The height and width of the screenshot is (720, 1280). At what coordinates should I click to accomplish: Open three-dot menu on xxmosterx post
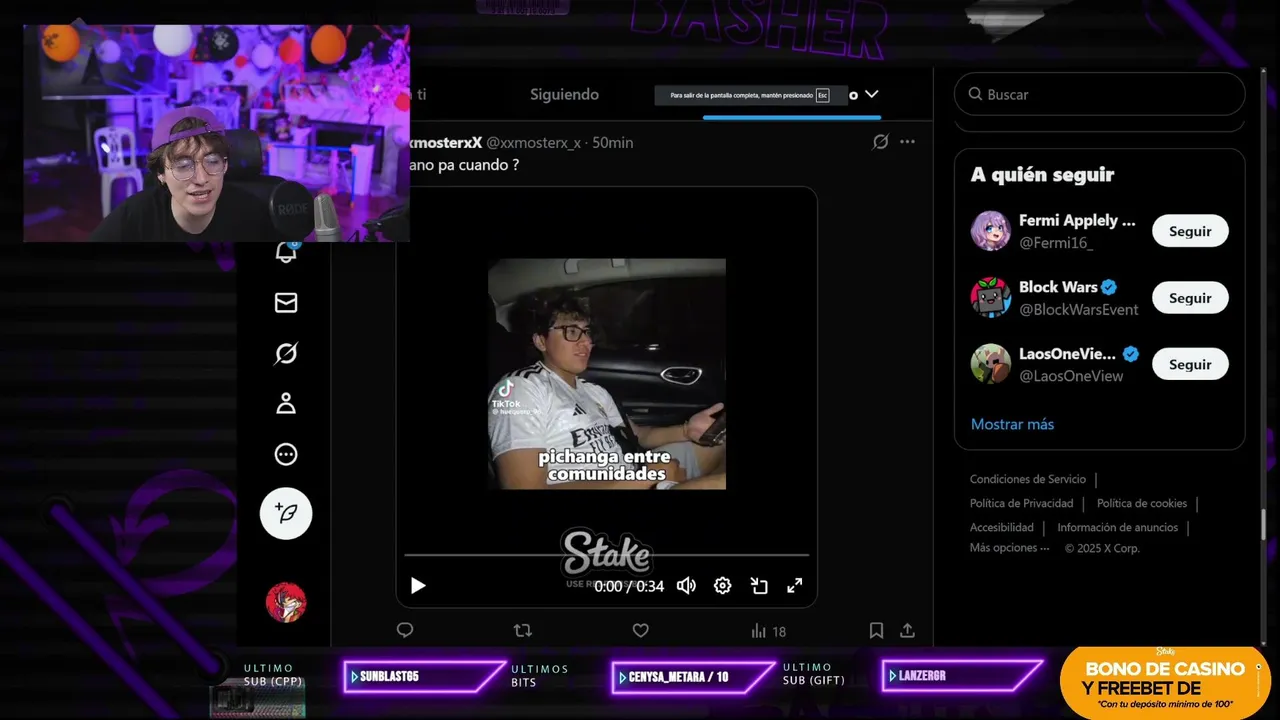click(x=907, y=142)
